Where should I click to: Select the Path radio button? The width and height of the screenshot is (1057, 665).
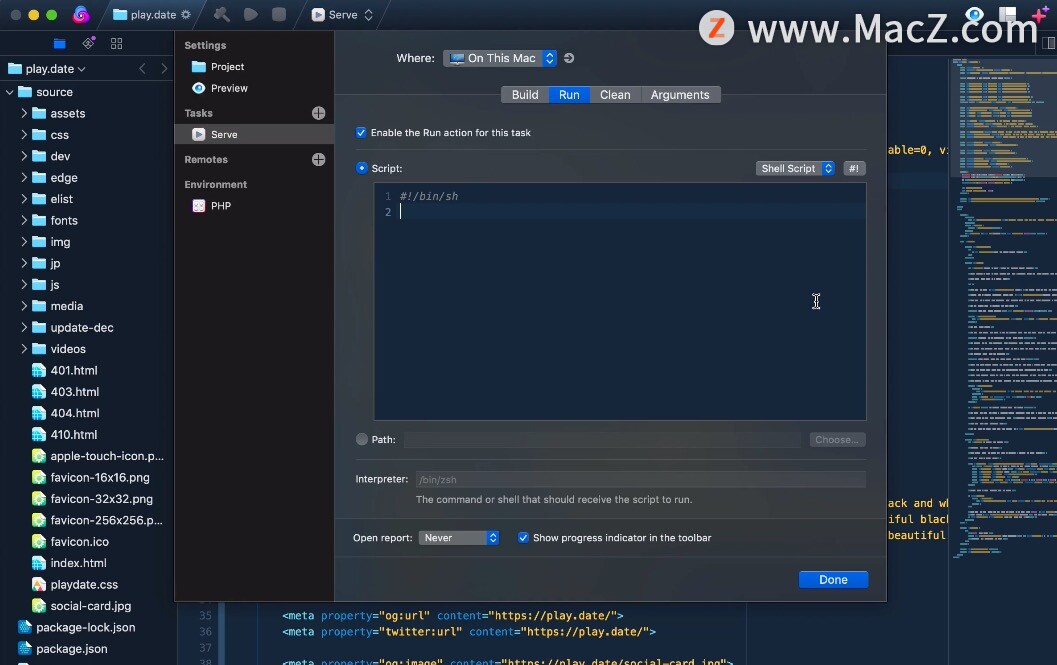(362, 439)
